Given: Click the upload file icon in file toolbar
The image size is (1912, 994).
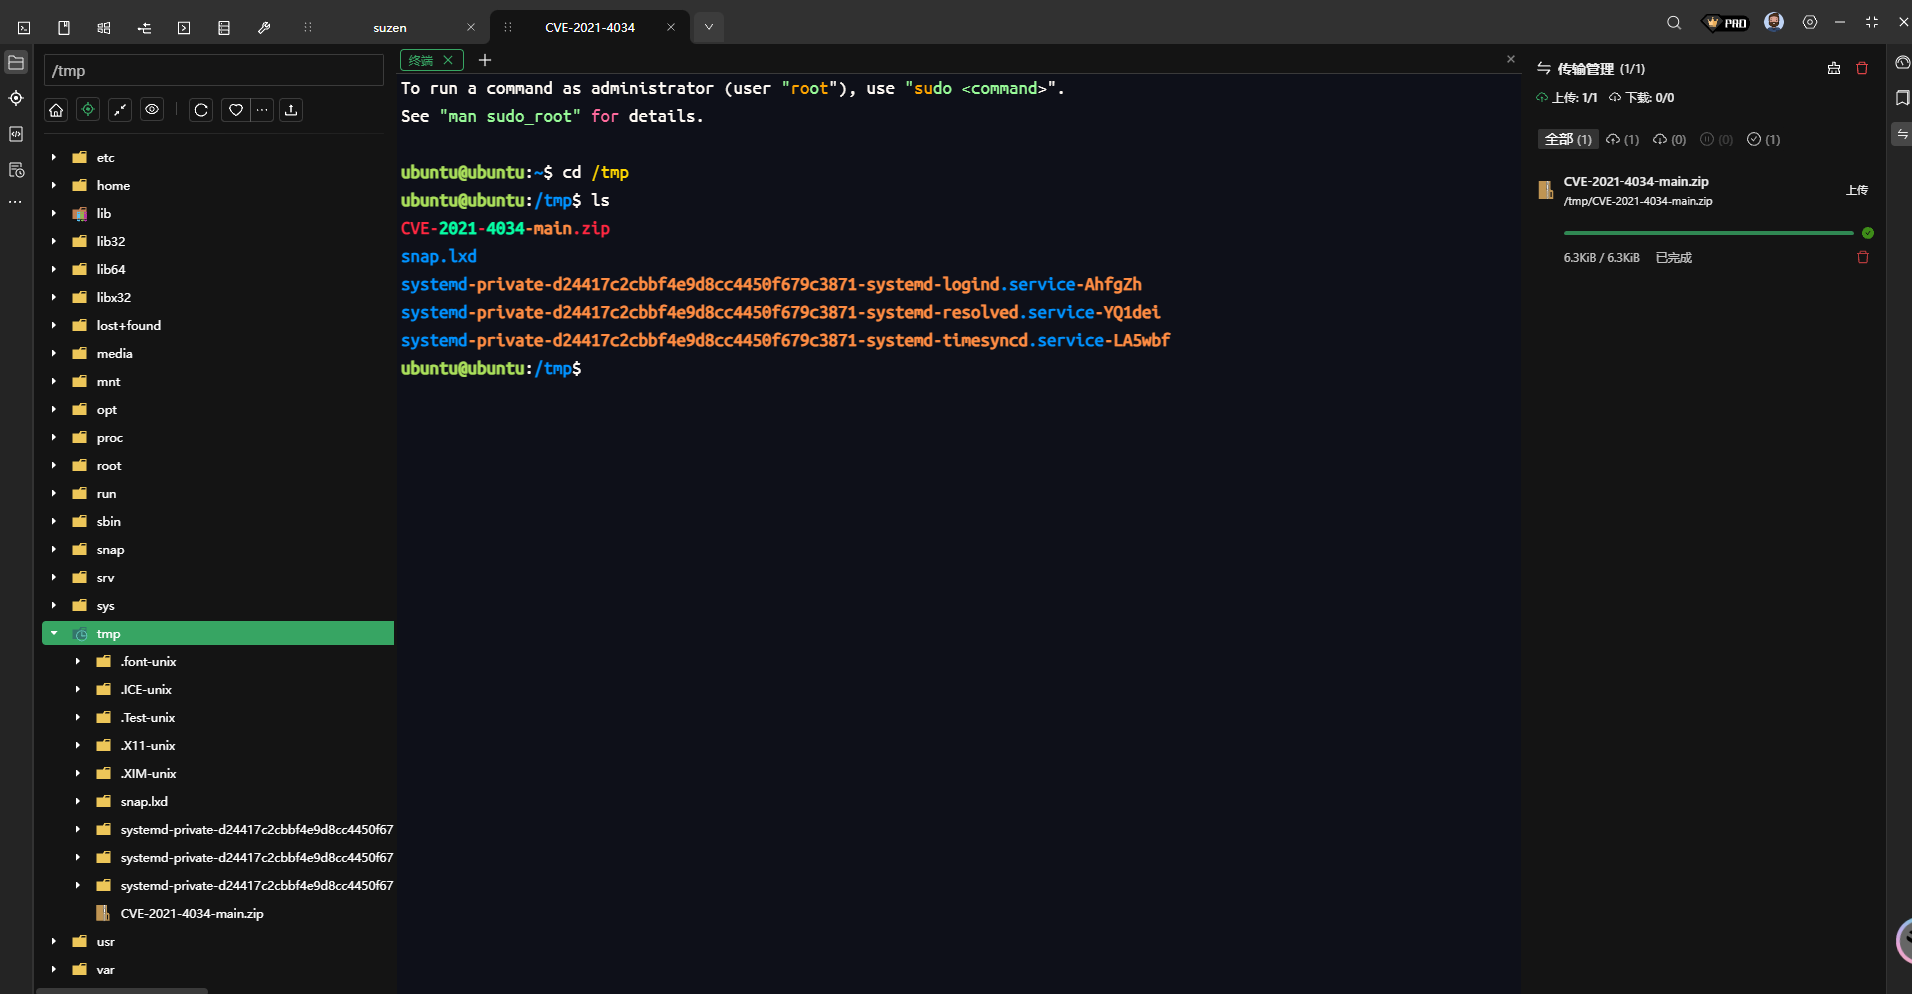Looking at the screenshot, I should tap(291, 110).
